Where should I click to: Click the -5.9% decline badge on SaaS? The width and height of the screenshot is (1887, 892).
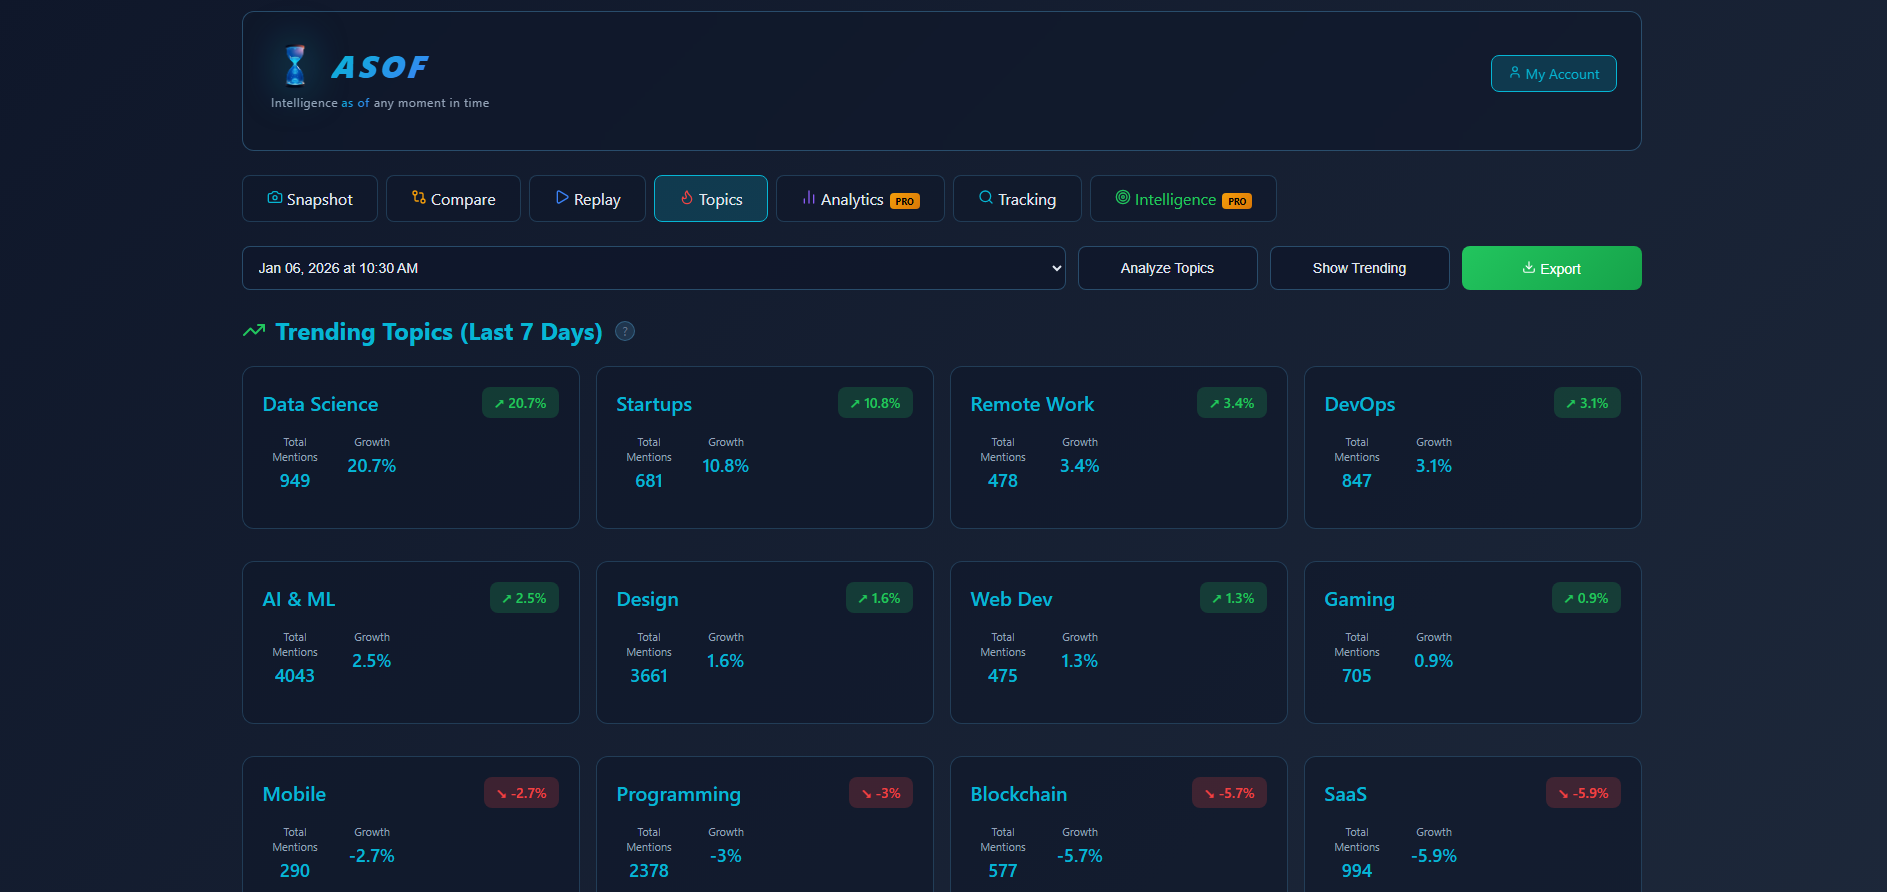[1583, 793]
